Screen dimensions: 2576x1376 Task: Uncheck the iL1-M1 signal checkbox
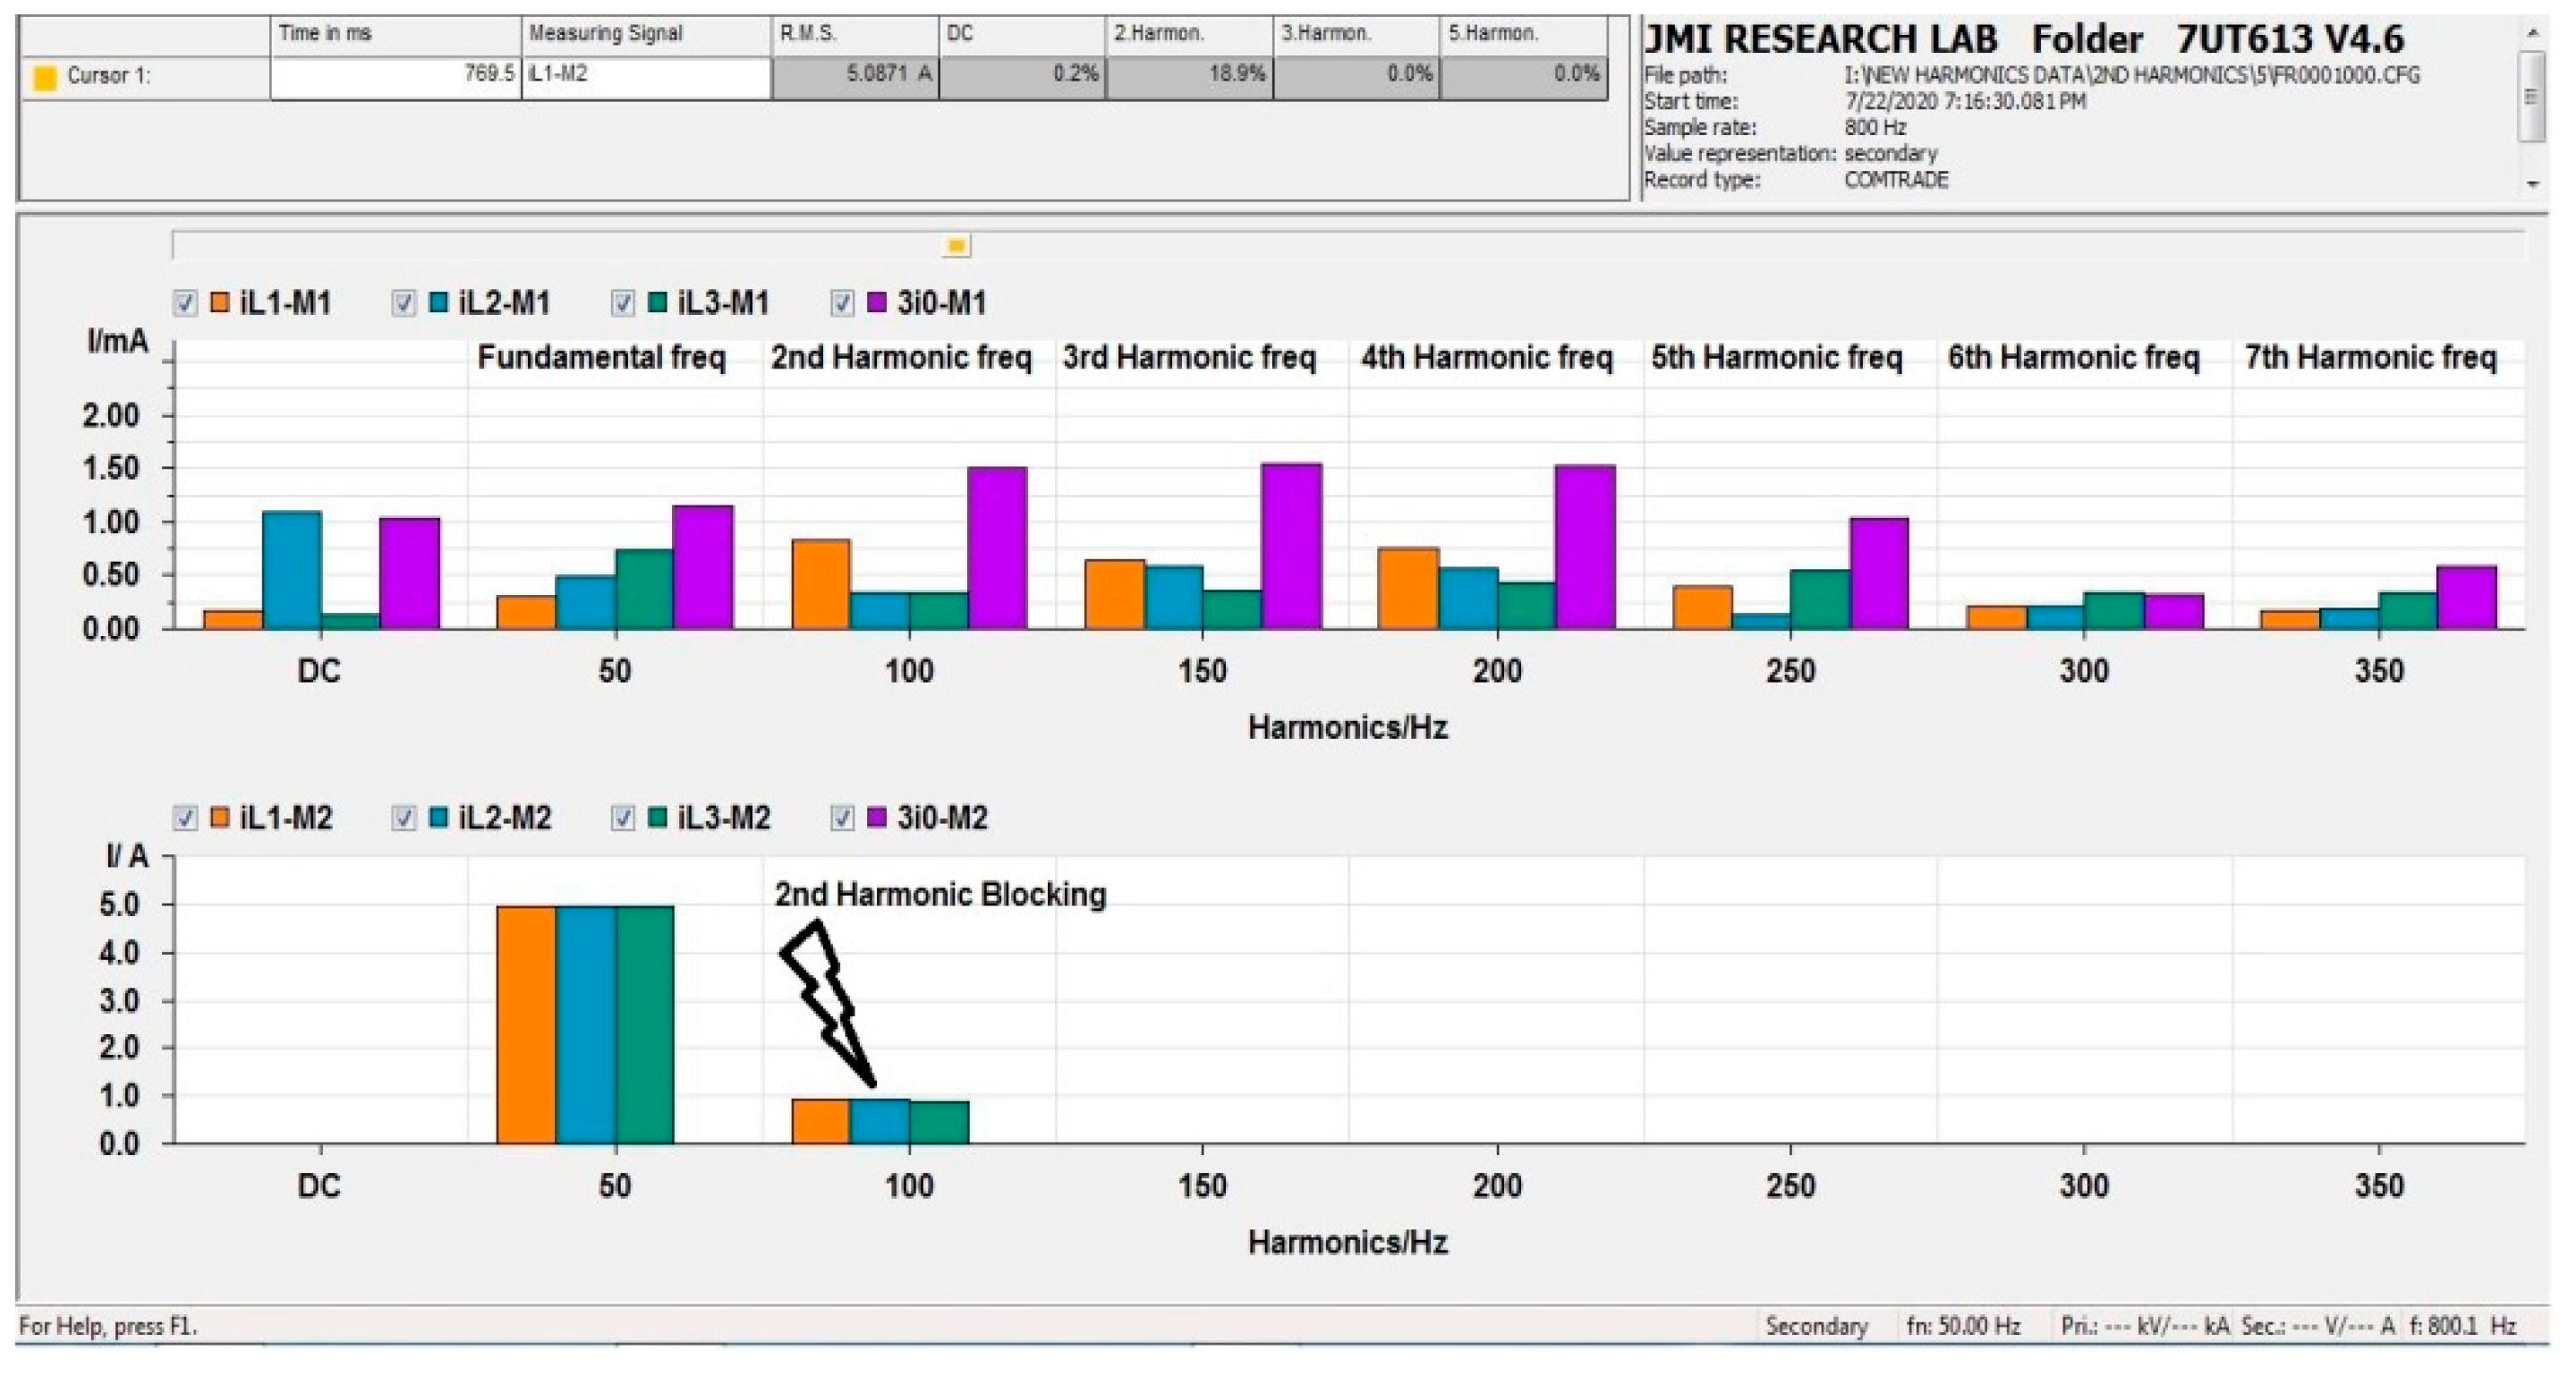point(186,303)
